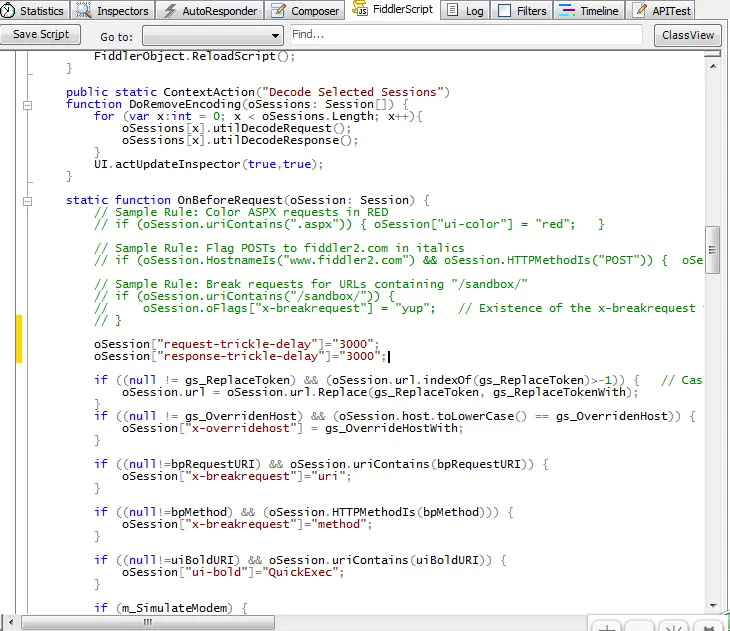
Task: Click the vertical scrollbar up arrow
Action: pos(713,66)
